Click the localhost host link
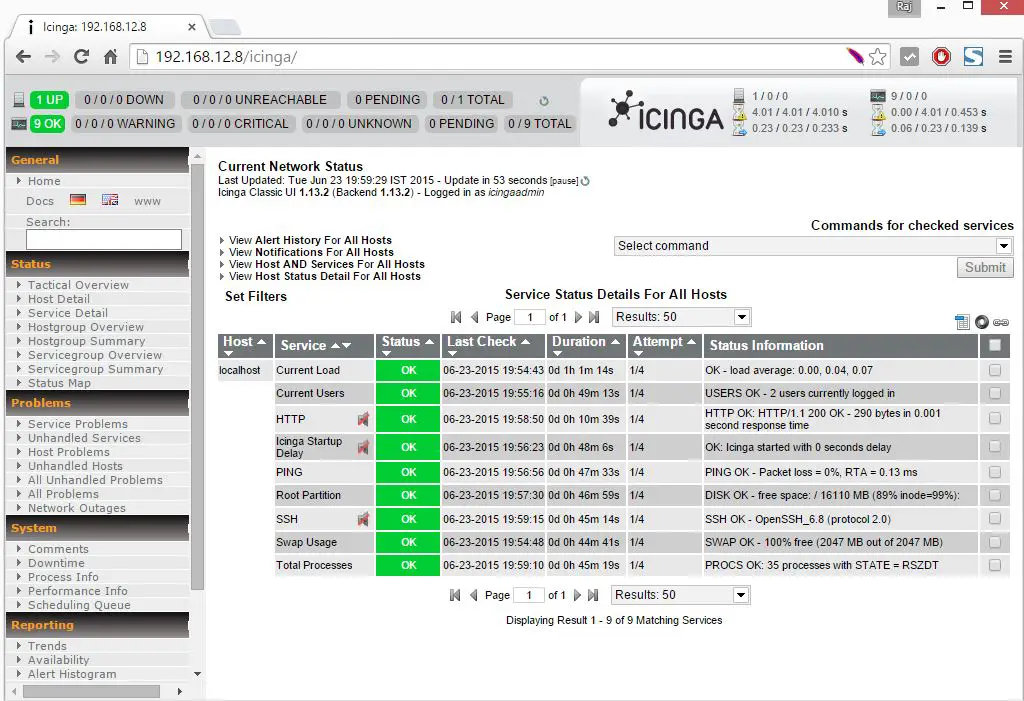Image resolution: width=1024 pixels, height=701 pixels. (x=240, y=370)
